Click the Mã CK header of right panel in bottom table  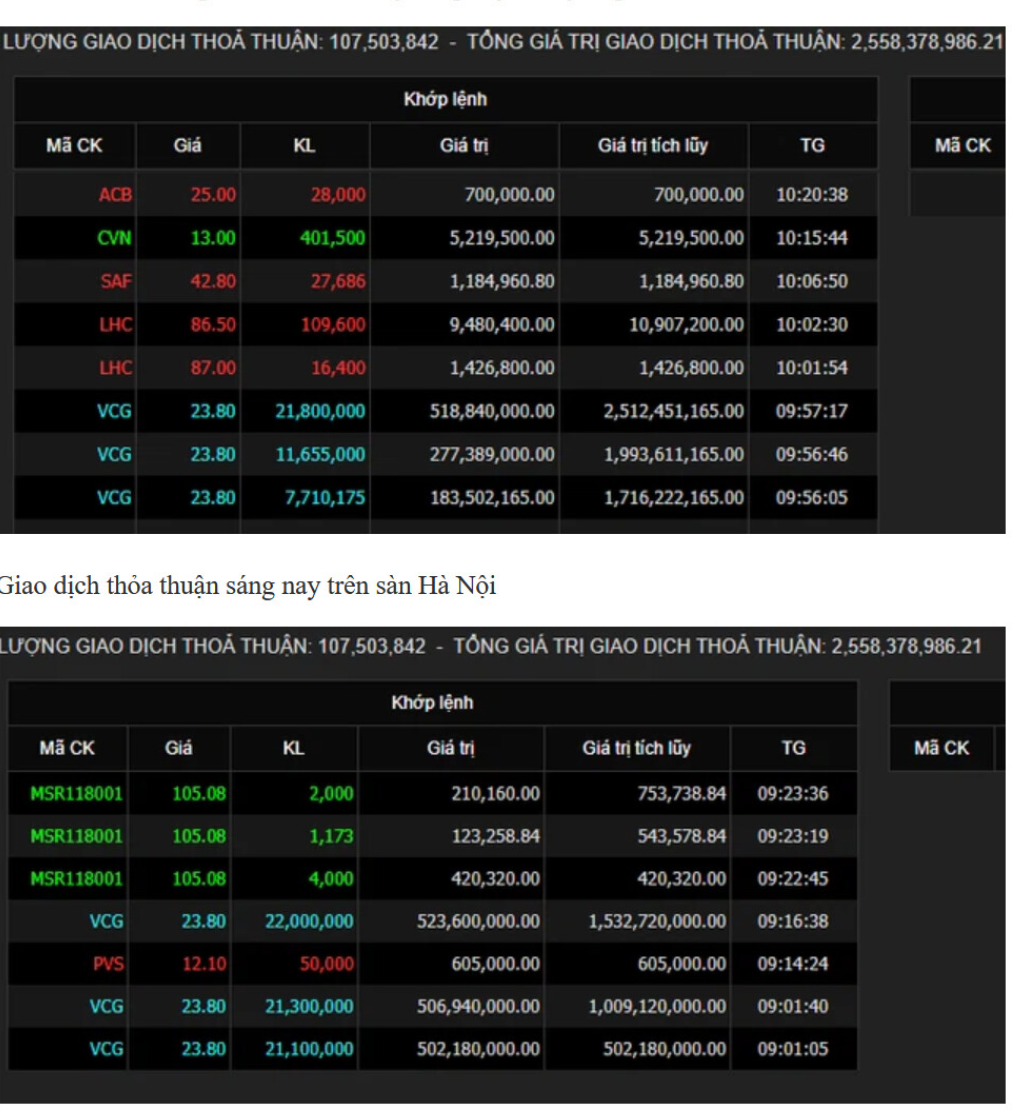942,748
